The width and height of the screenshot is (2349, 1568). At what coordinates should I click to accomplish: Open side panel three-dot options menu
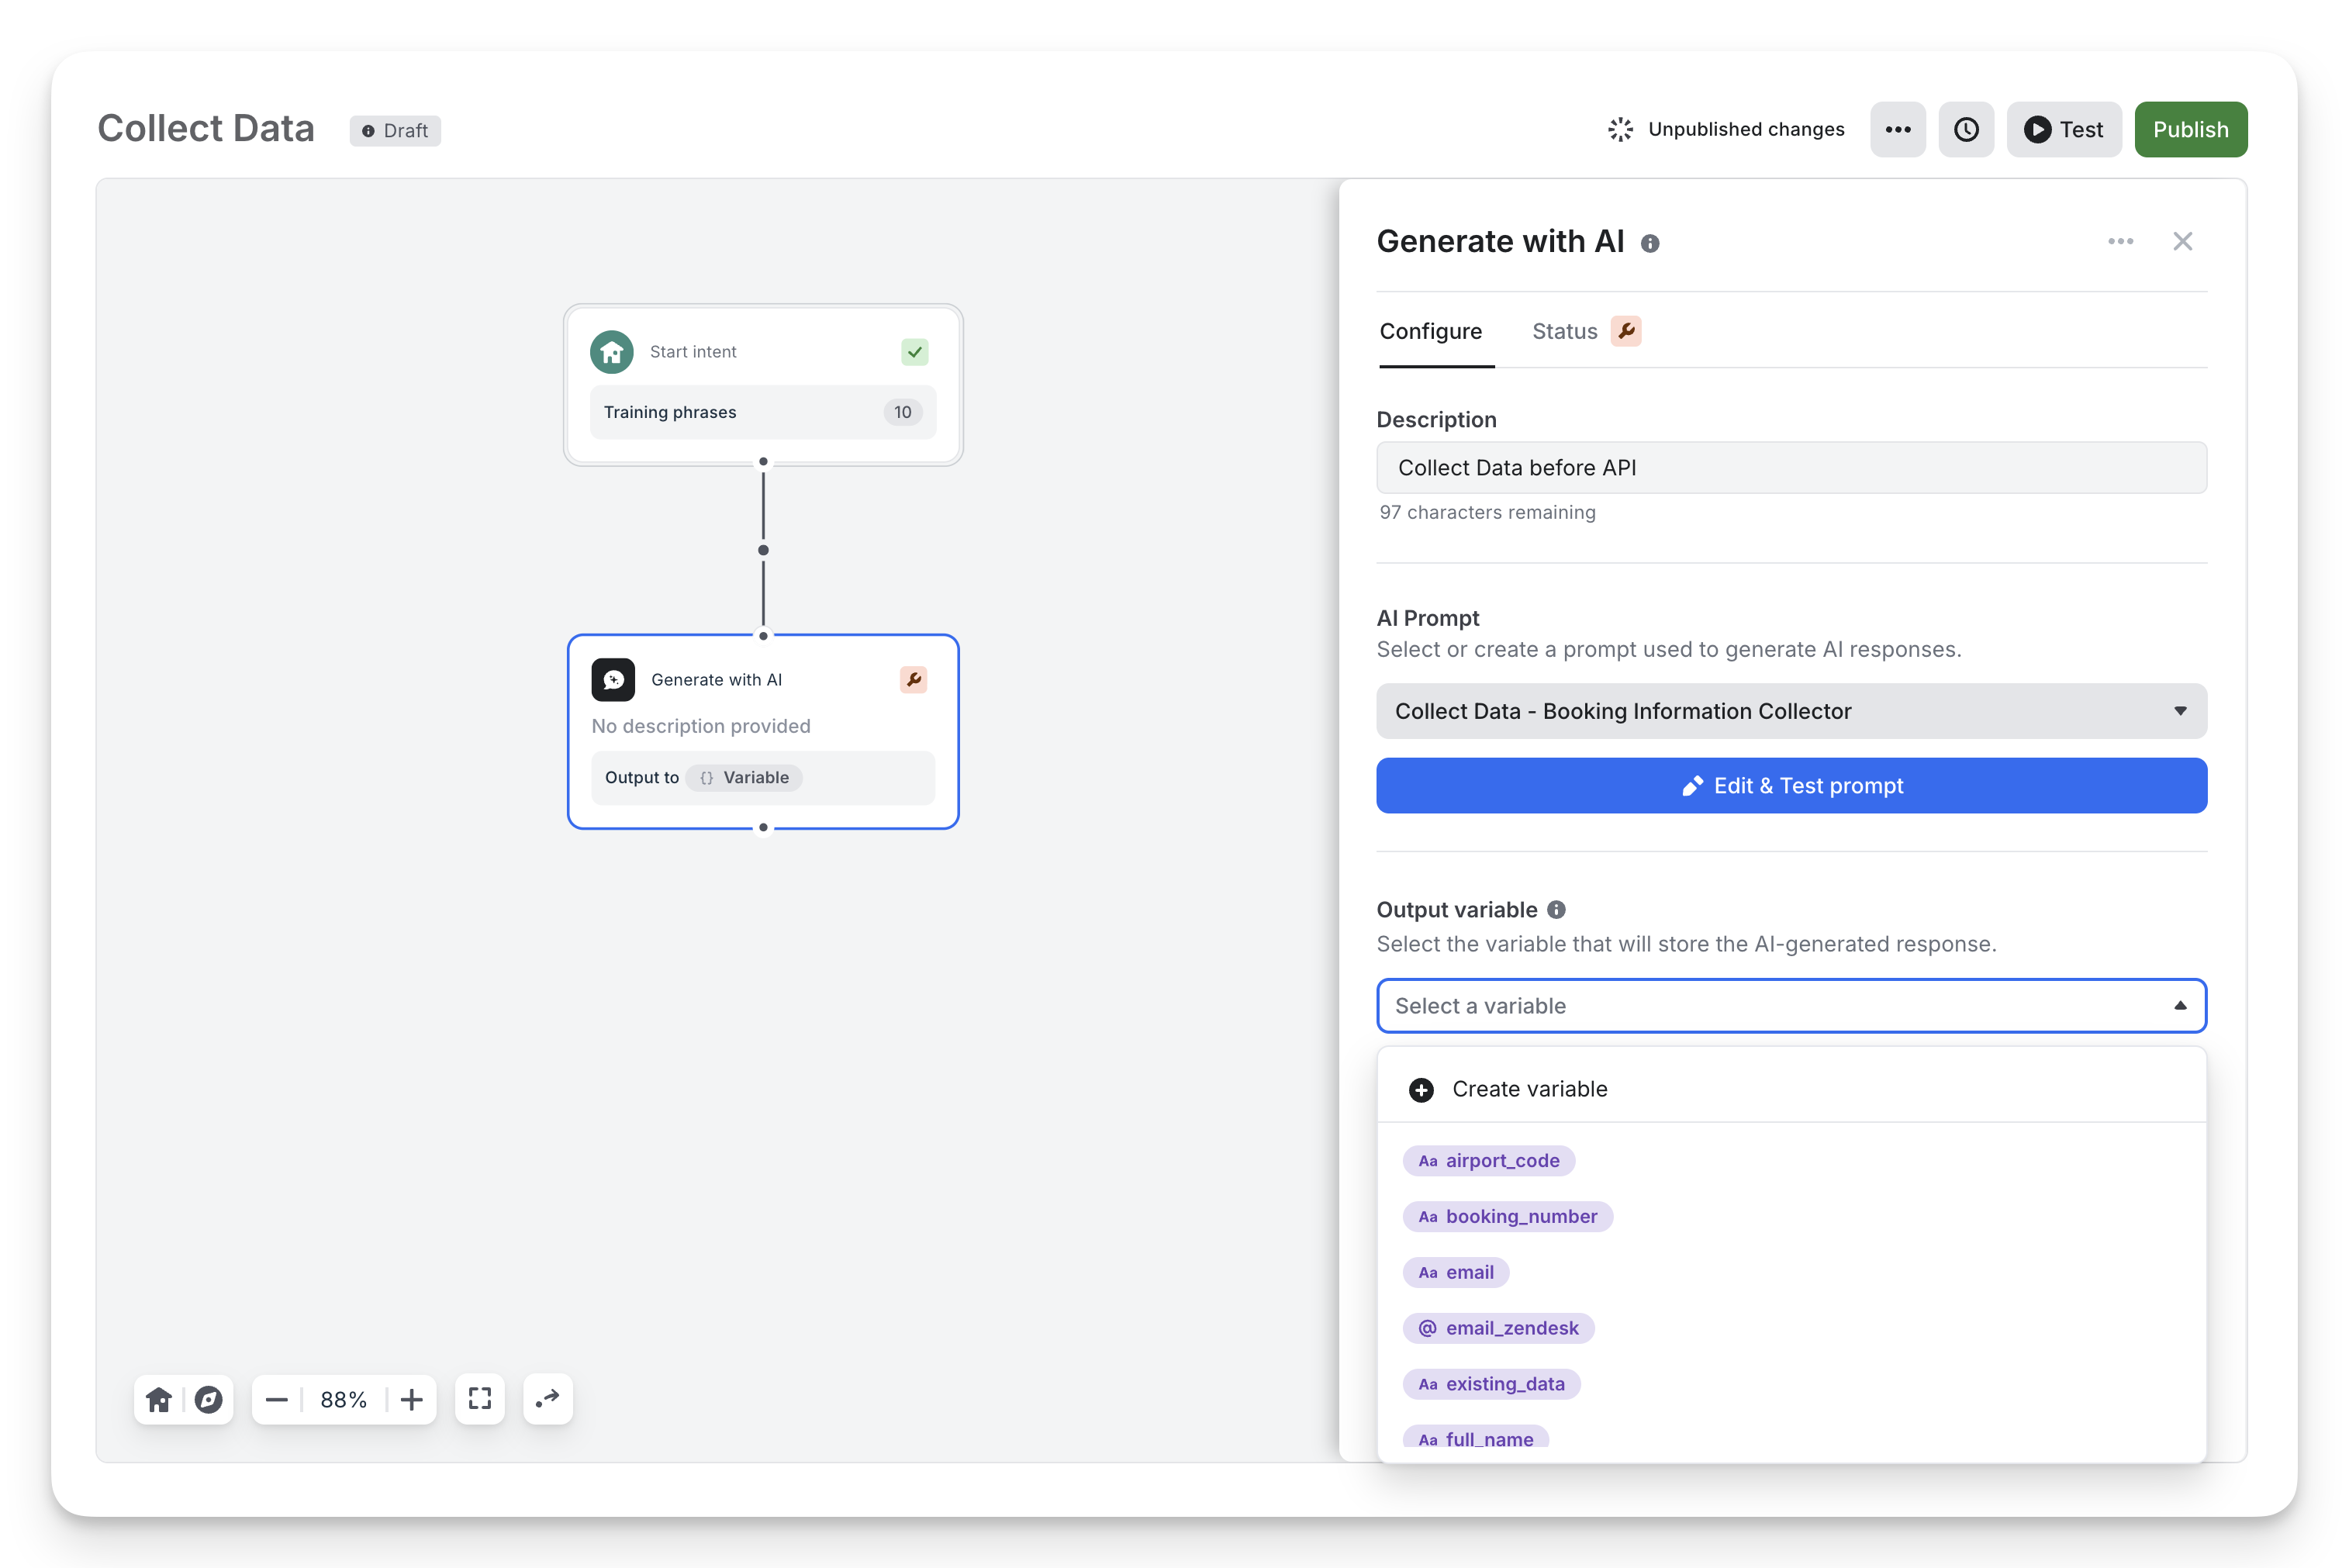tap(2120, 242)
